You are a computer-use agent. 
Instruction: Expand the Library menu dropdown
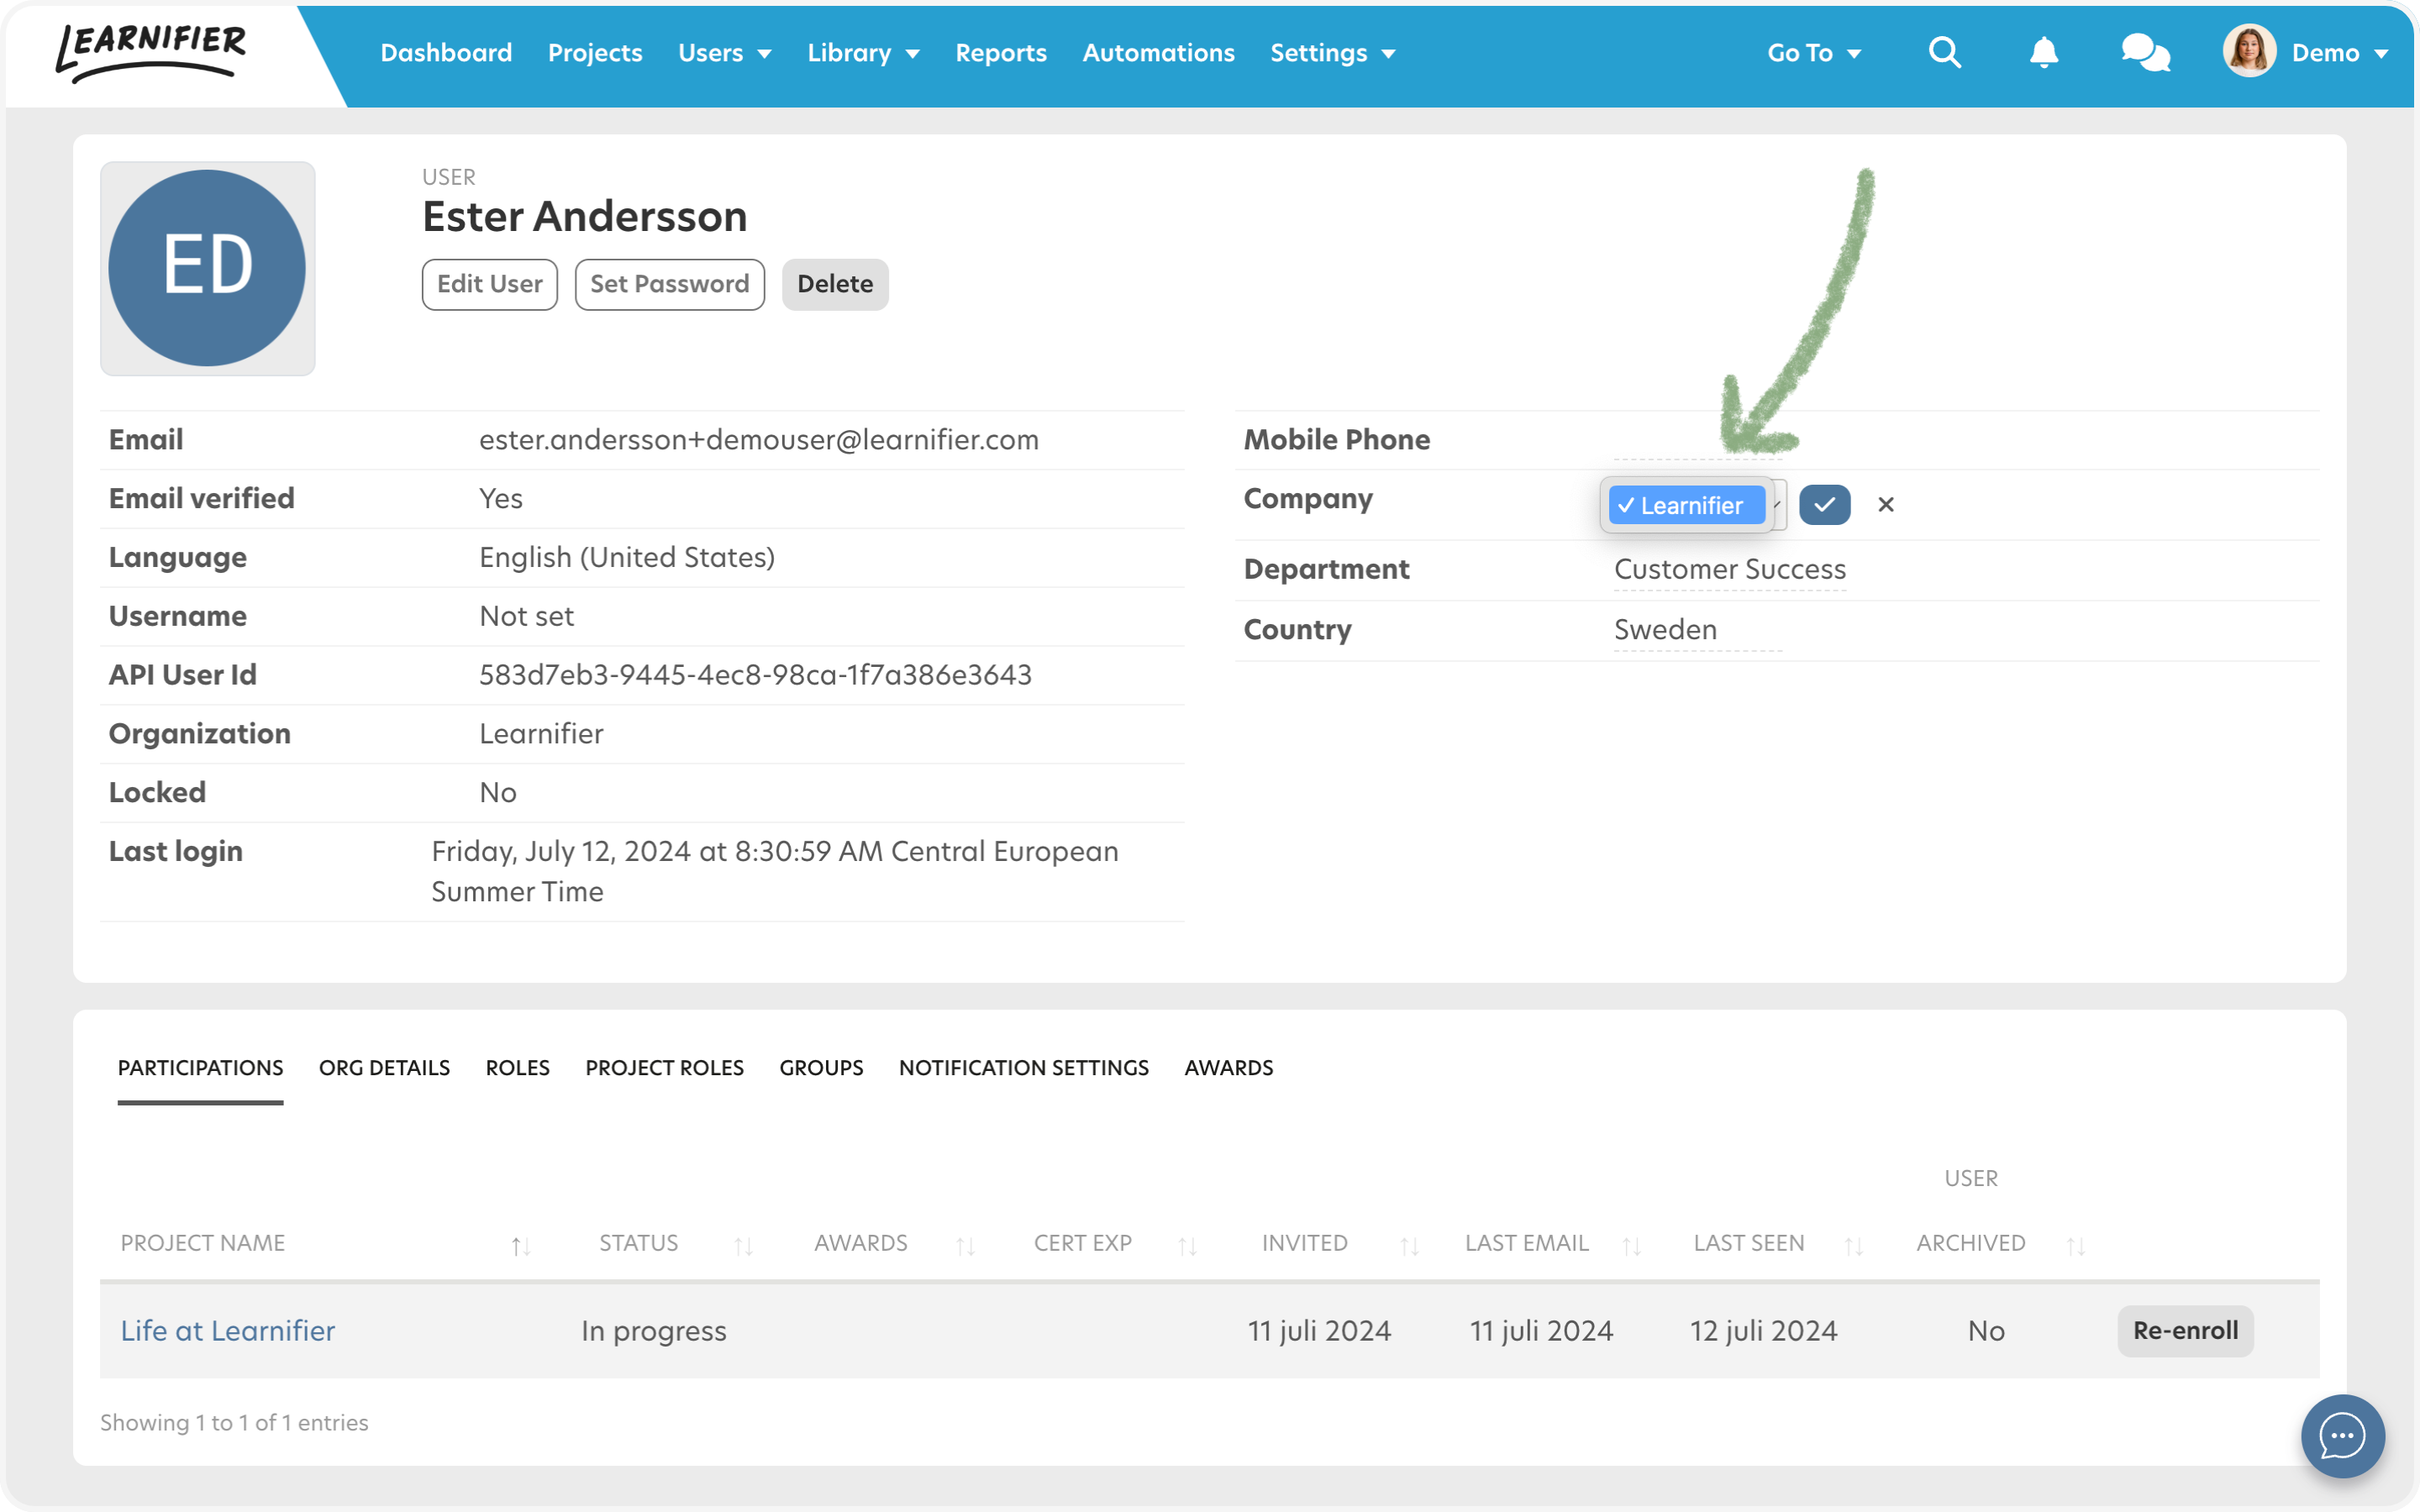[x=863, y=53]
